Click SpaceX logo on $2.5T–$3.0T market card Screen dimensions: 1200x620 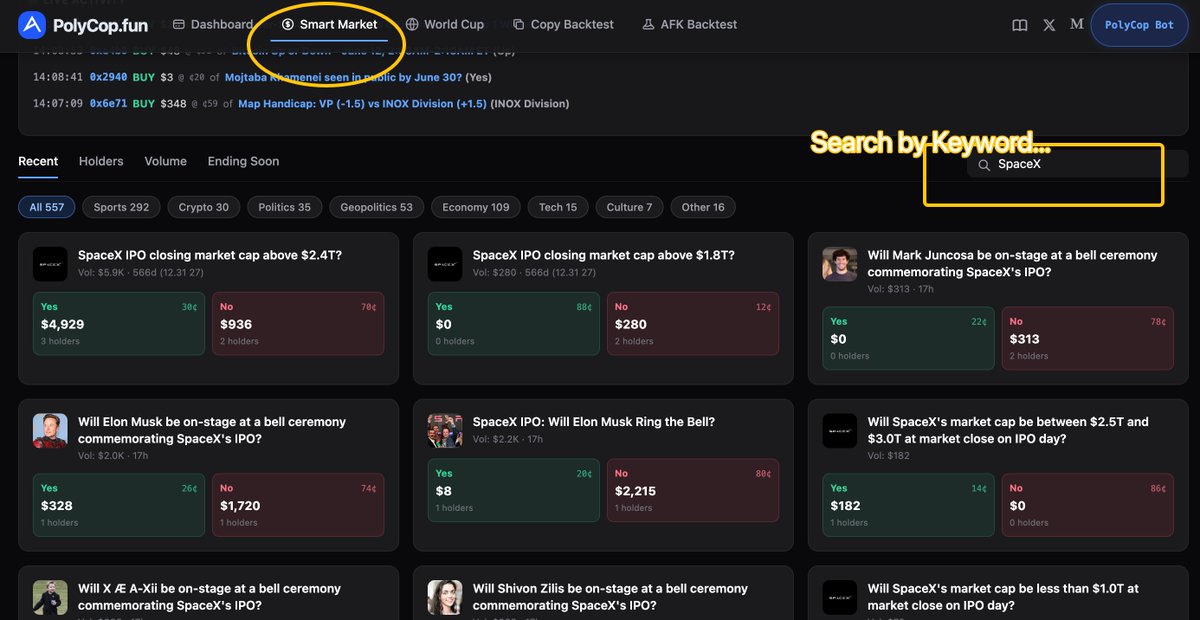point(840,431)
